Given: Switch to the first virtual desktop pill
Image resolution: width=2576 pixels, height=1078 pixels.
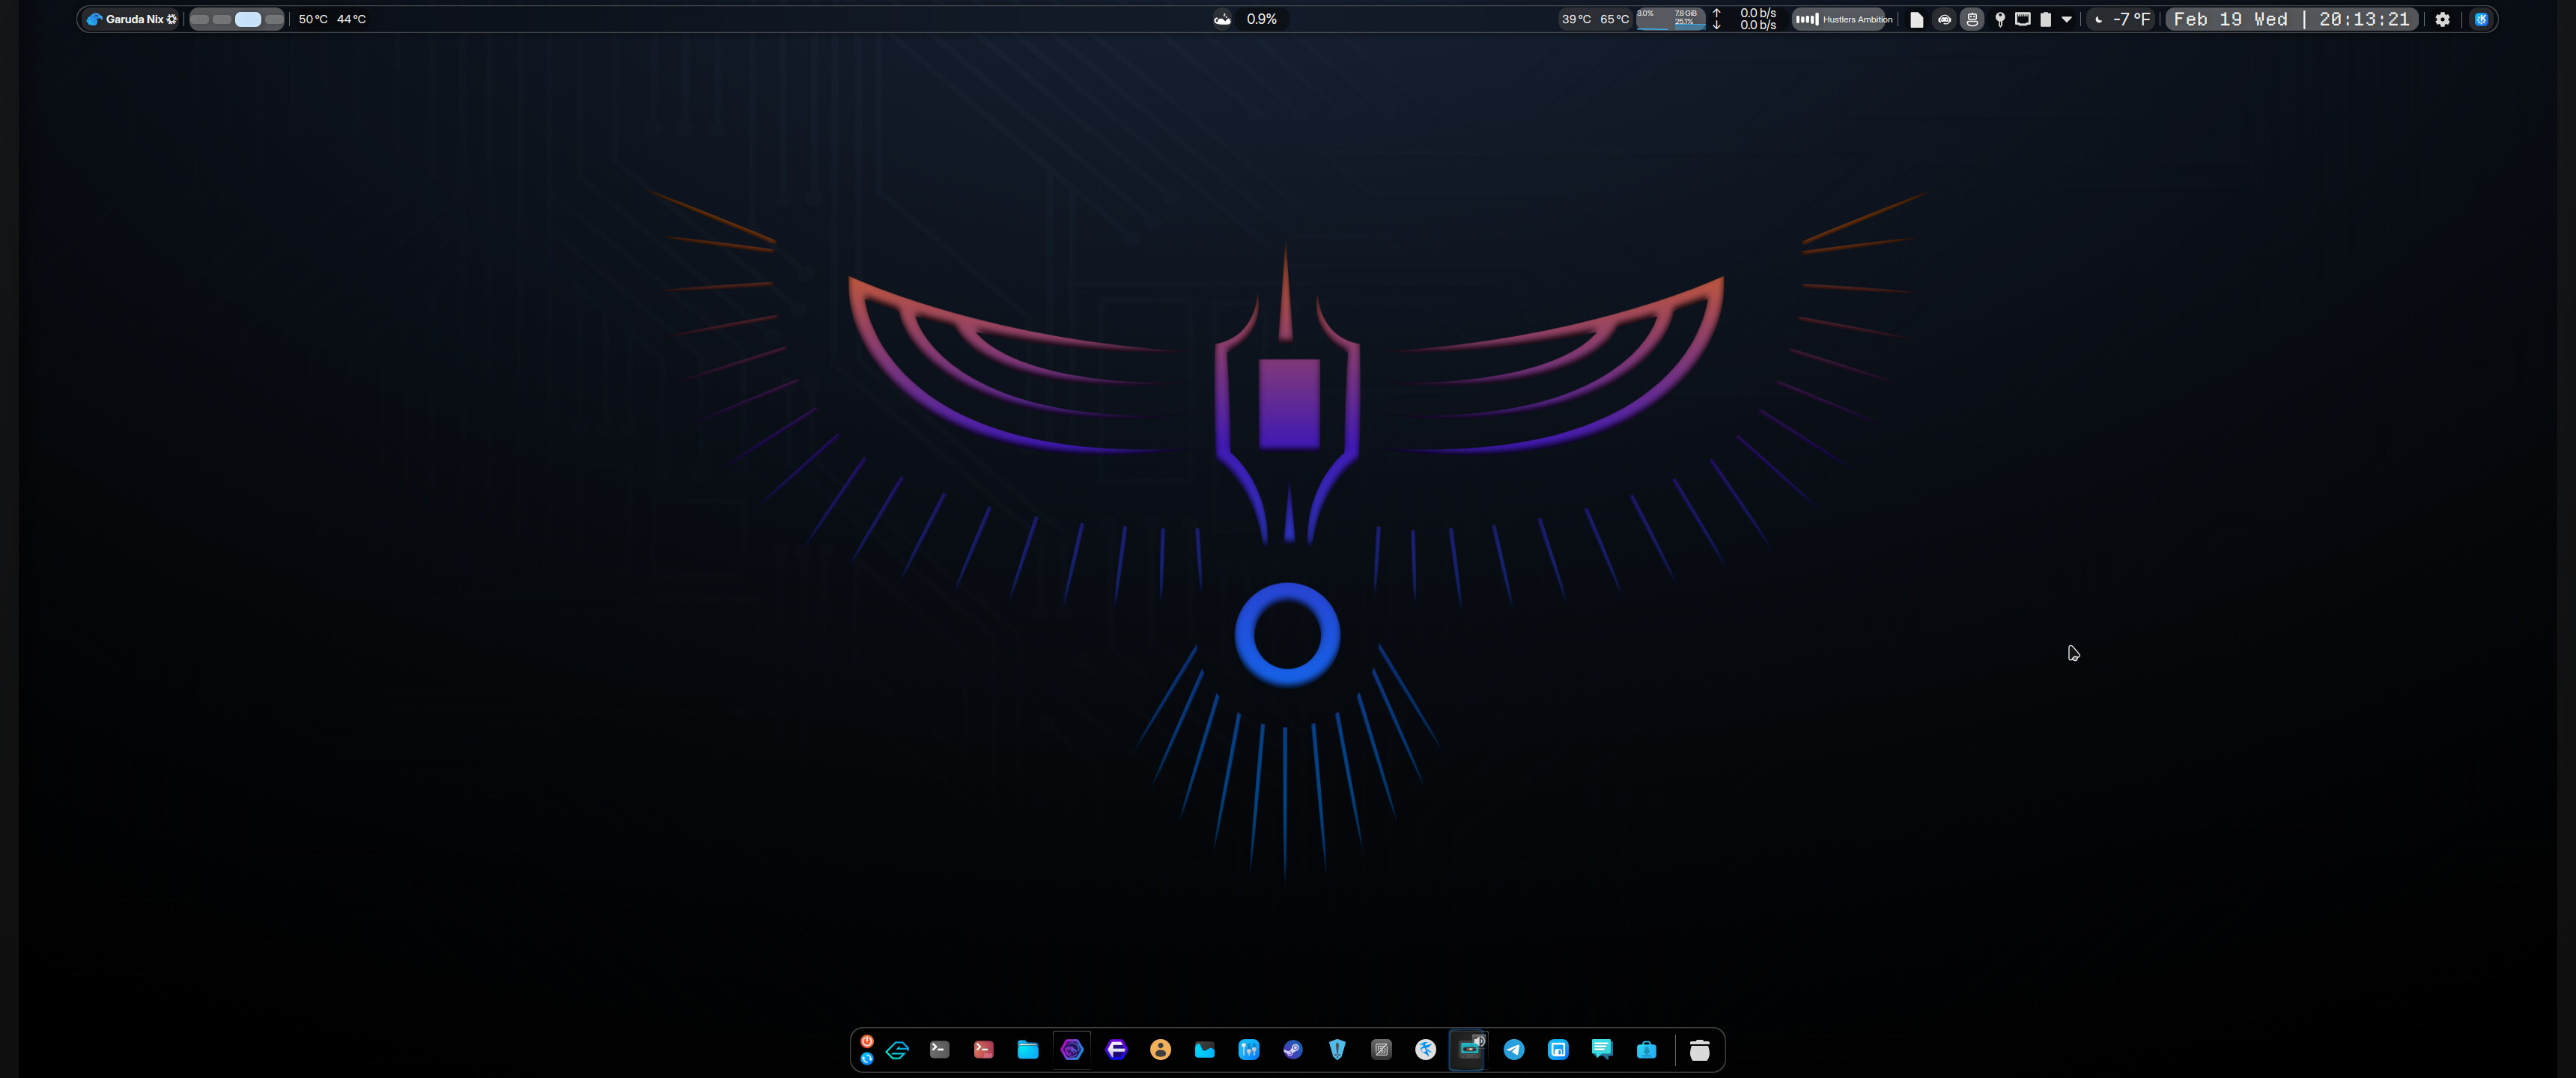Looking at the screenshot, I should 200,19.
